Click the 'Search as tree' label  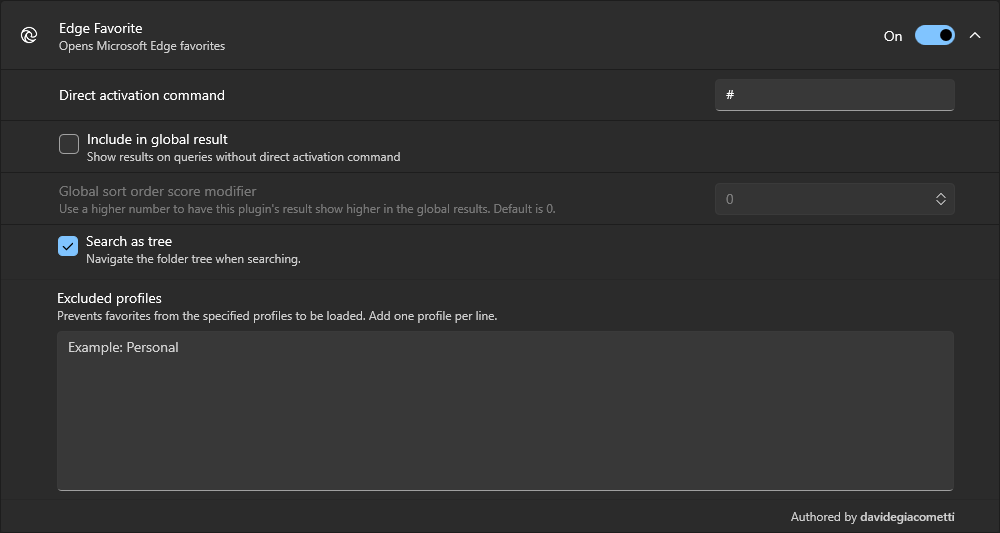(129, 241)
